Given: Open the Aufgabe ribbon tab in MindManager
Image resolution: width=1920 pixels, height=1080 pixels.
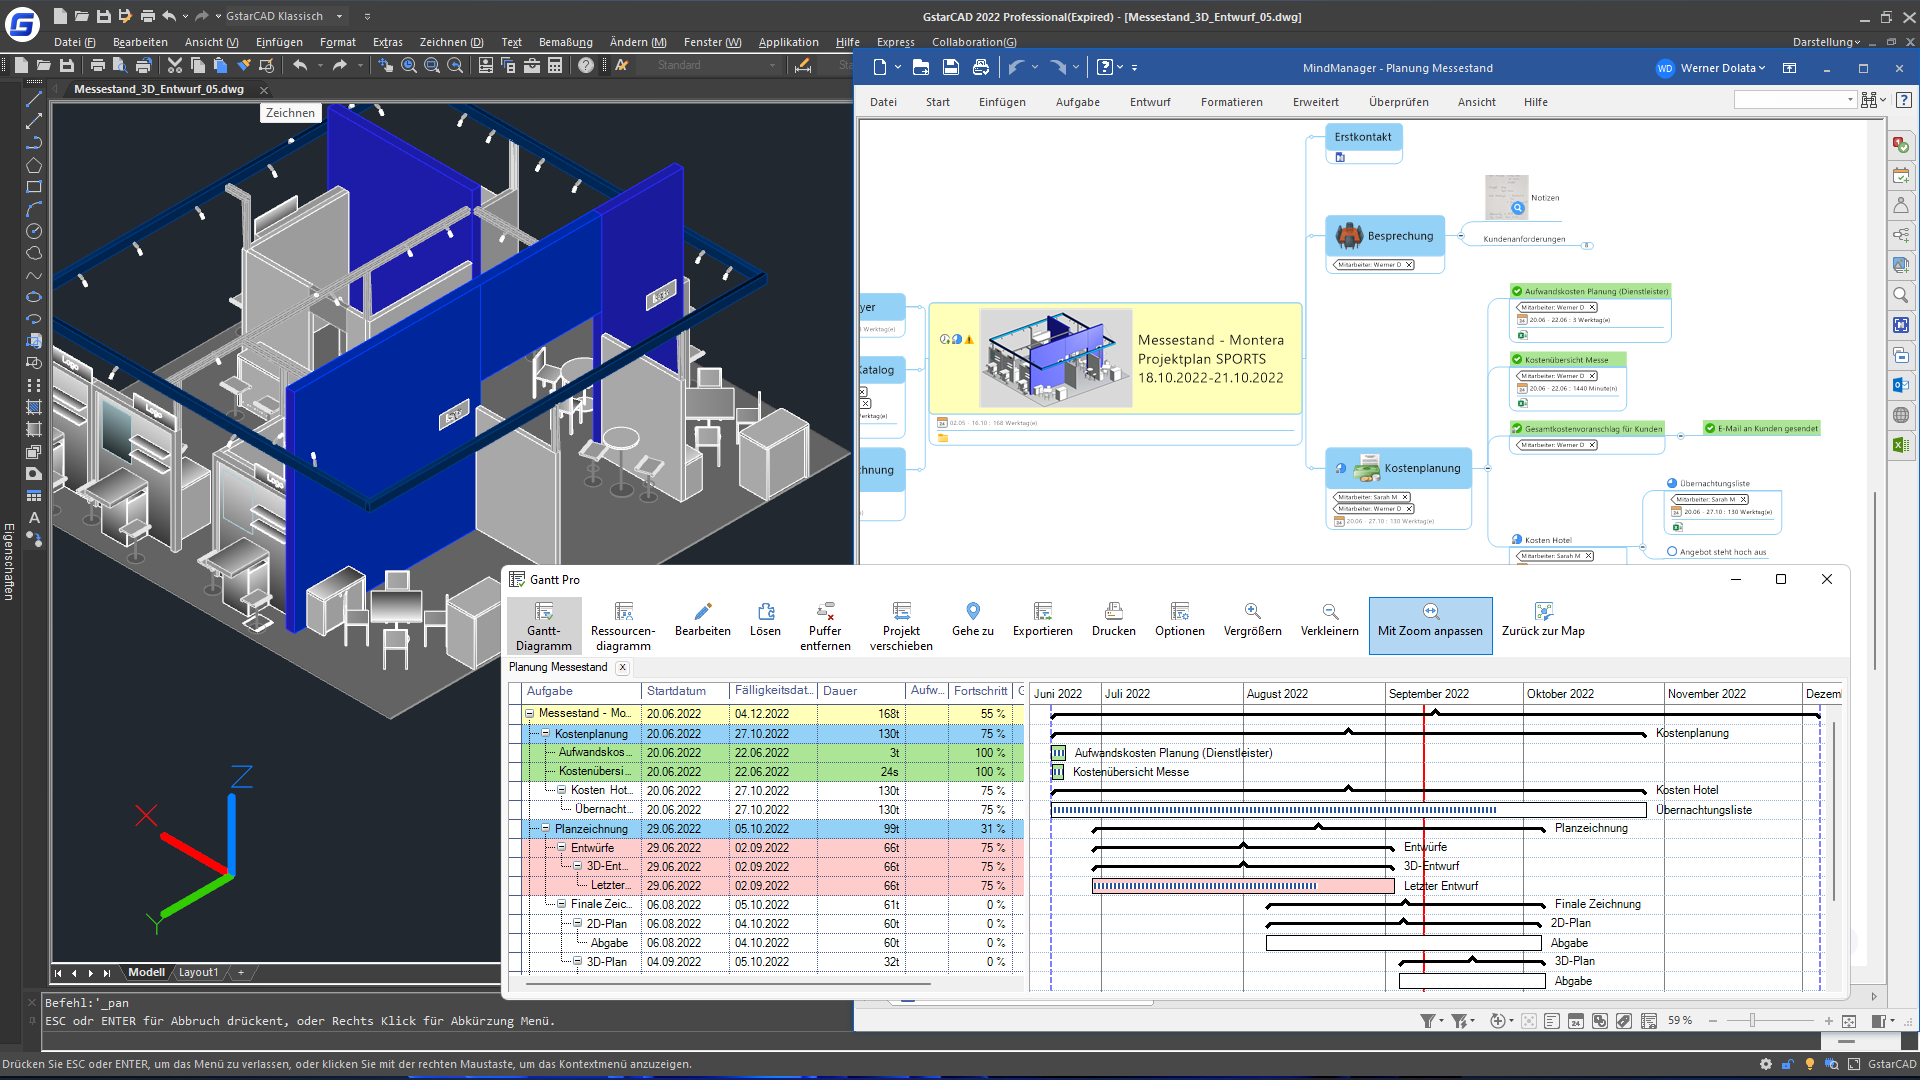Looking at the screenshot, I should pos(1077,102).
